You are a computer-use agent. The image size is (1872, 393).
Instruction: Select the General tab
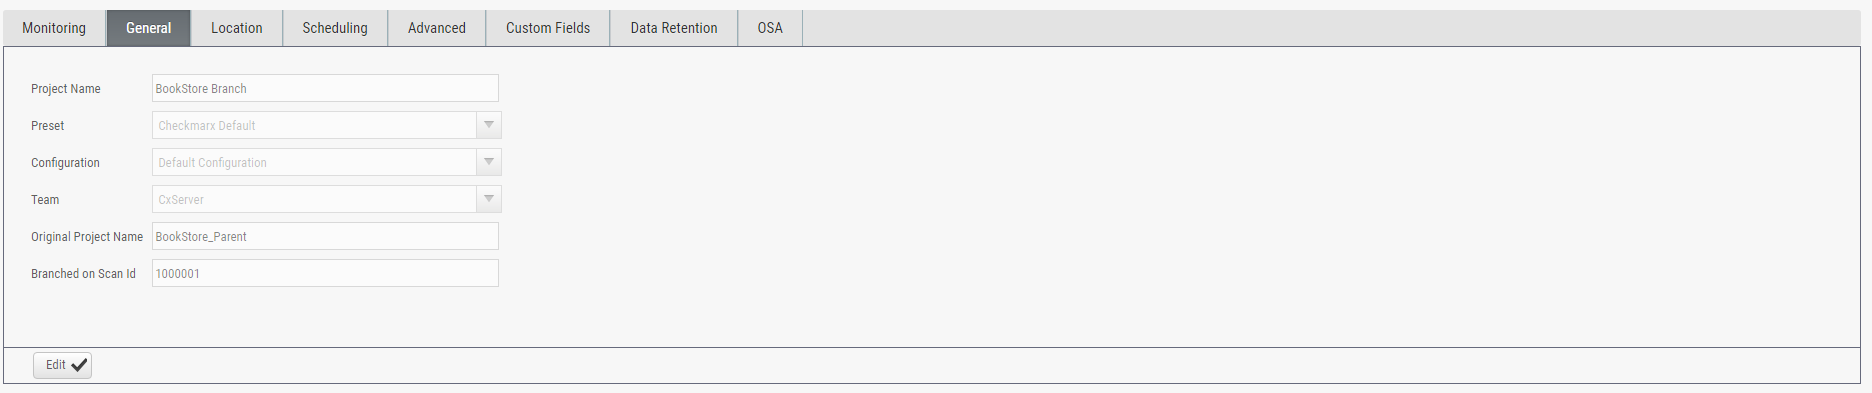[149, 28]
